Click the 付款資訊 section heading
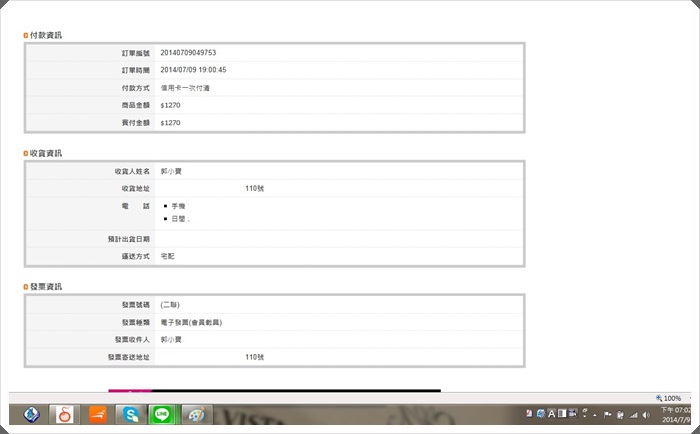This screenshot has width=700, height=434. pyautogui.click(x=46, y=35)
